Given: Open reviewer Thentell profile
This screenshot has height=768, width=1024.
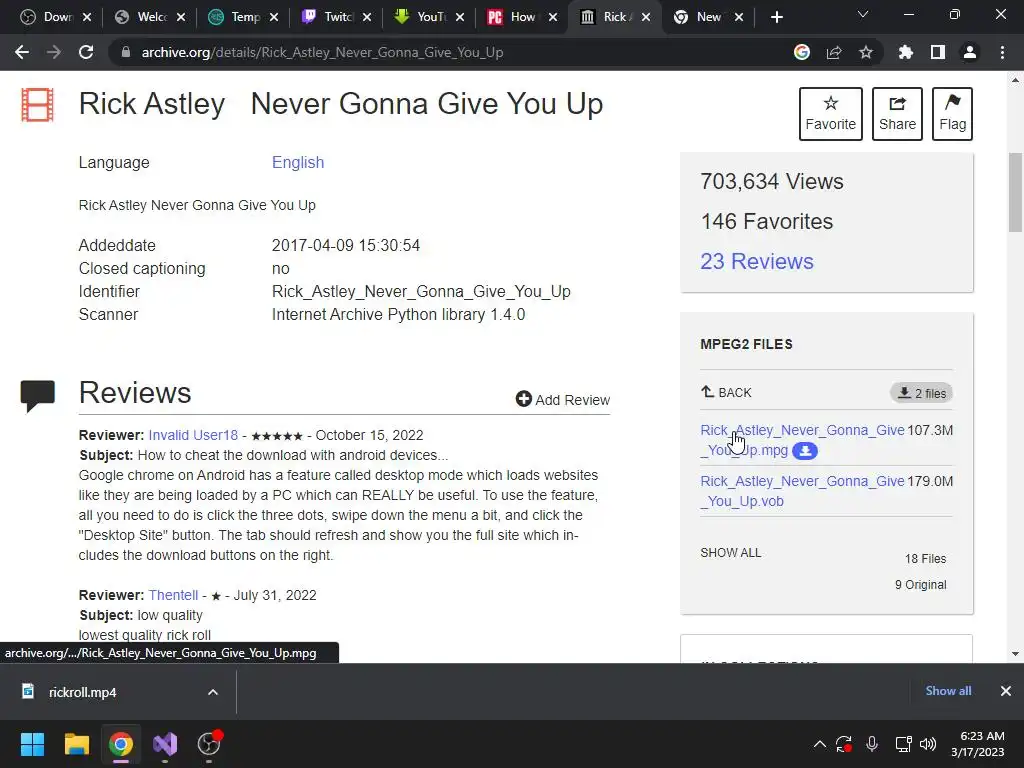Looking at the screenshot, I should coord(173,595).
